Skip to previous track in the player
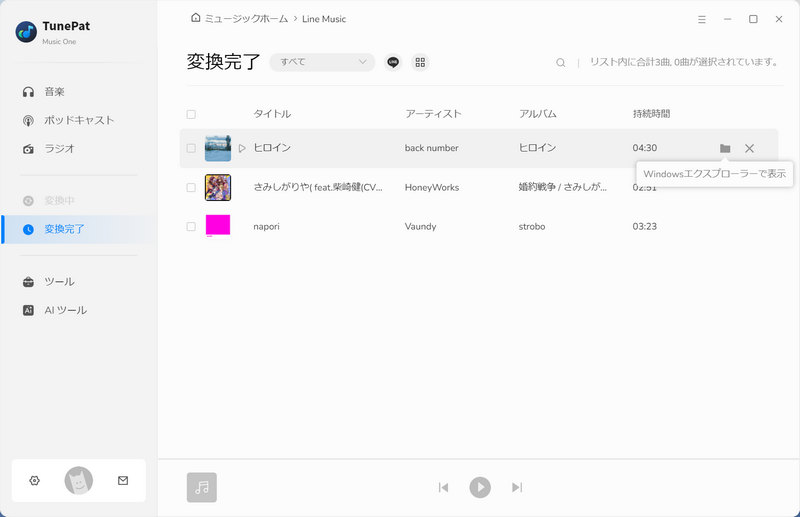Screen dimensions: 800x517 pos(443,487)
